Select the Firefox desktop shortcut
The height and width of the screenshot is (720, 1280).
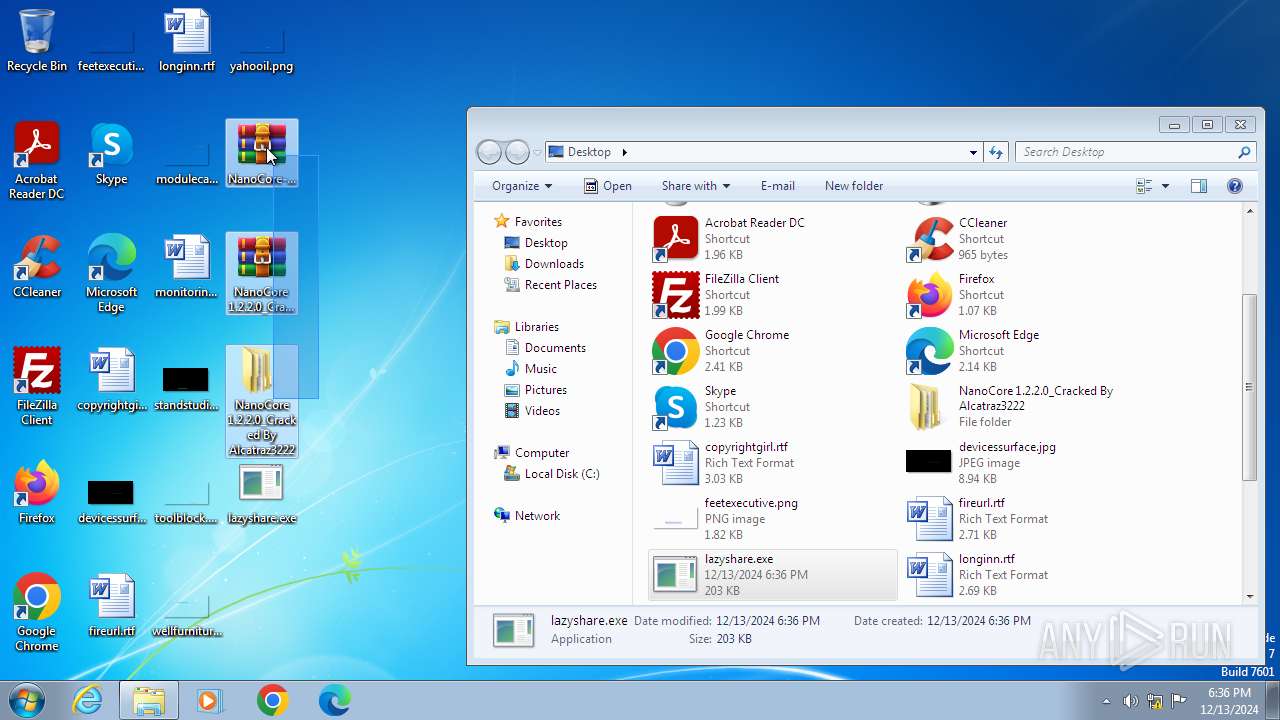coord(37,493)
